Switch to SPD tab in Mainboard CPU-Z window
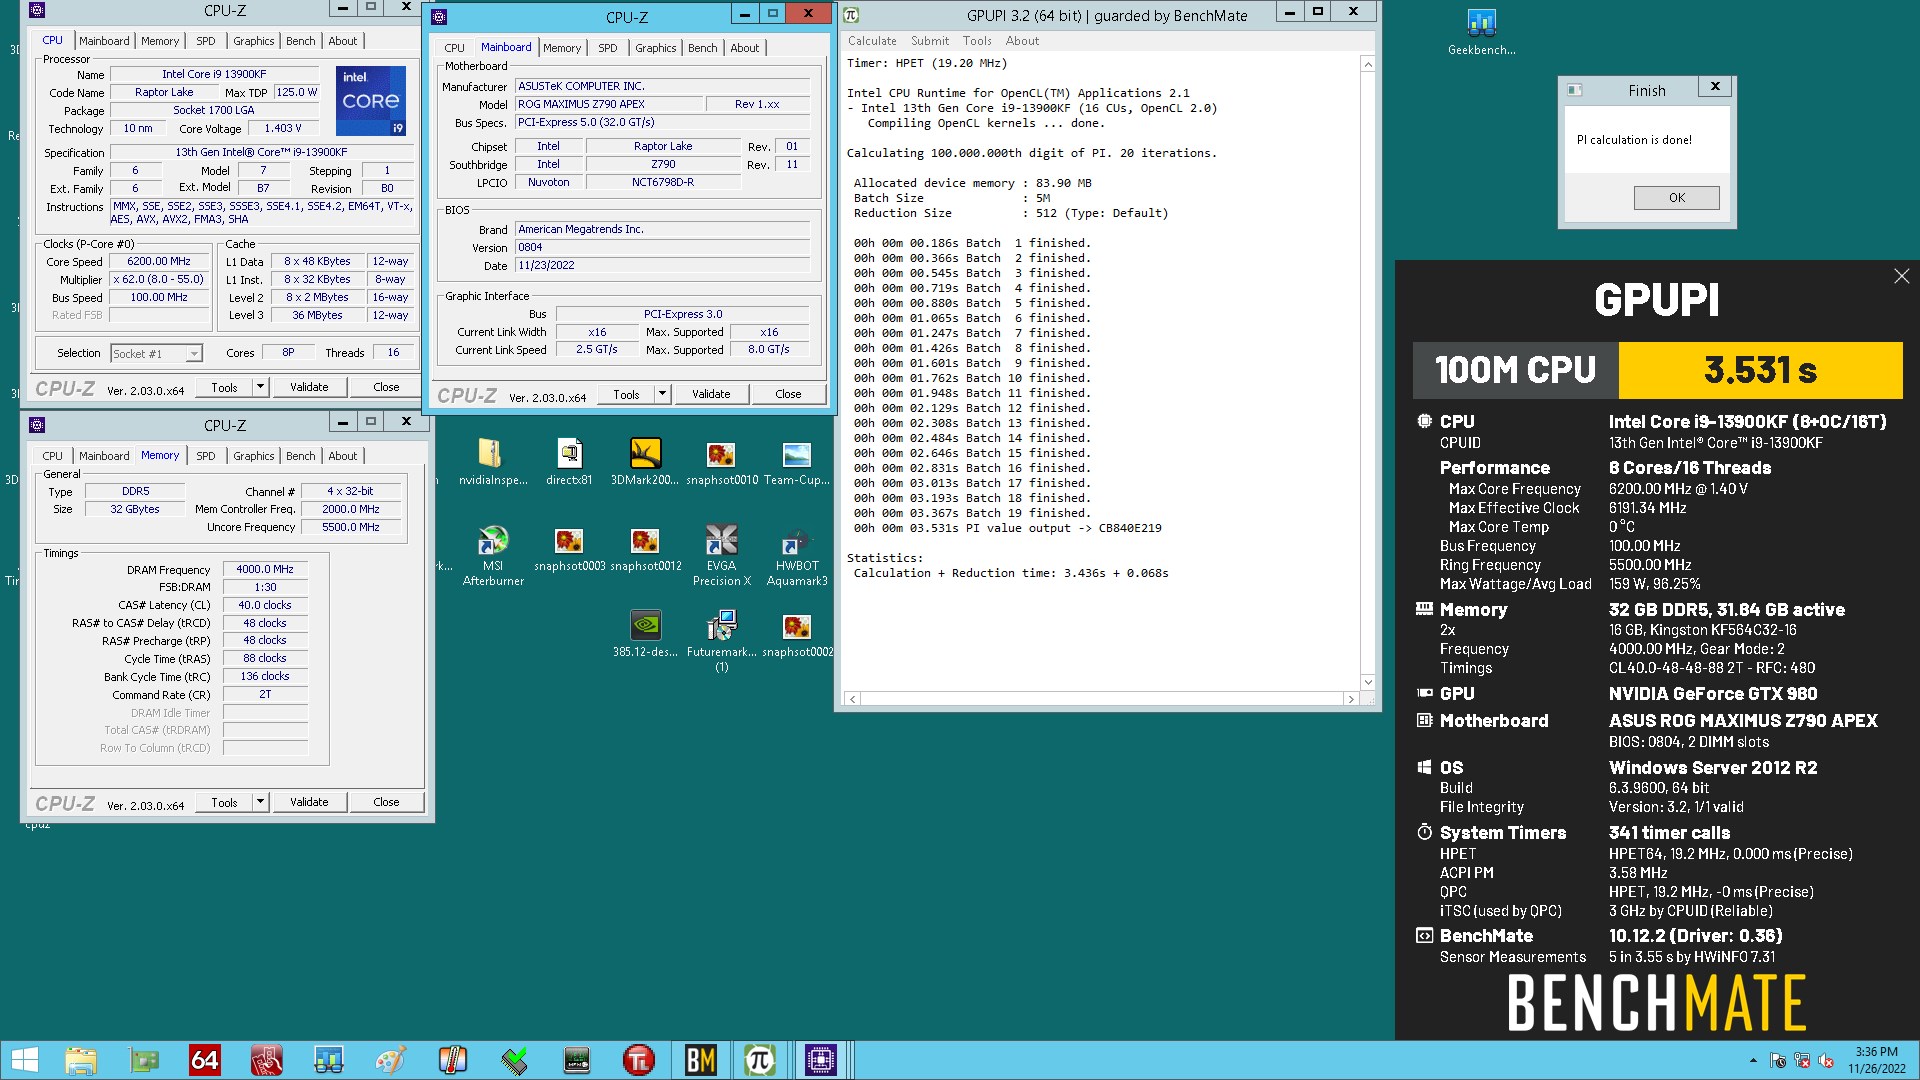 (607, 48)
